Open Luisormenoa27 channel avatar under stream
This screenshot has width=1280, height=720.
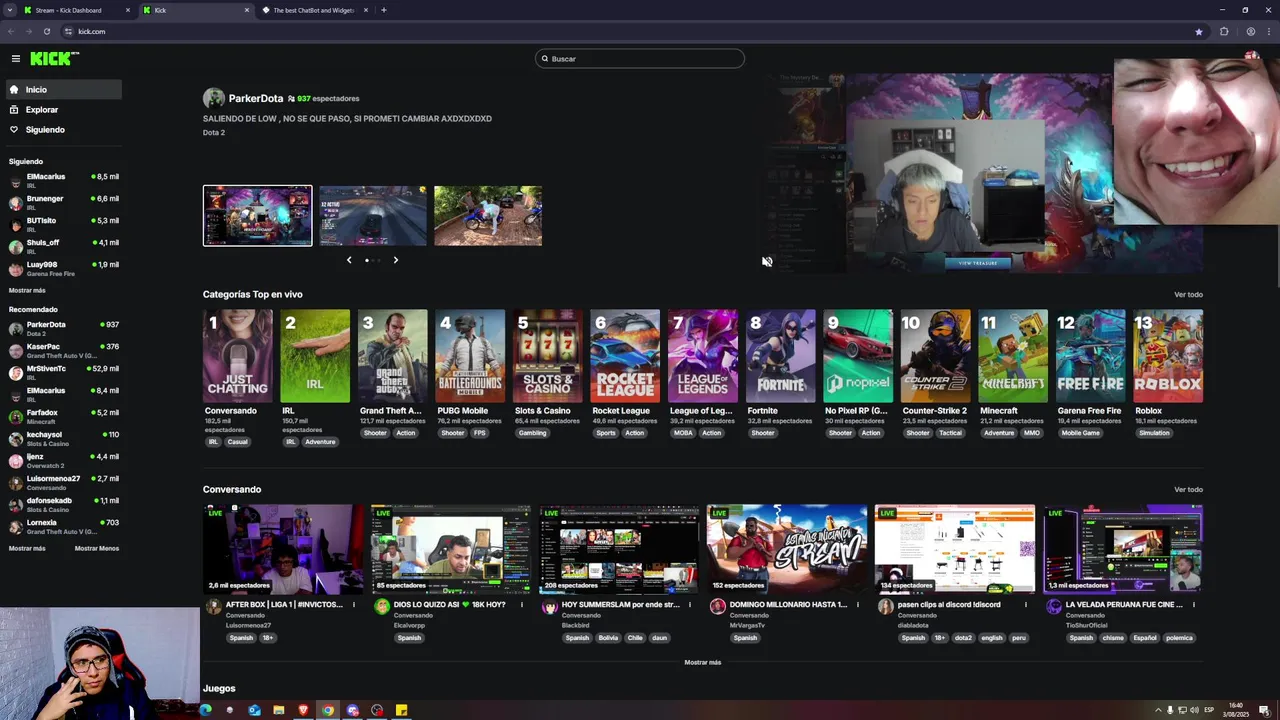click(x=213, y=607)
